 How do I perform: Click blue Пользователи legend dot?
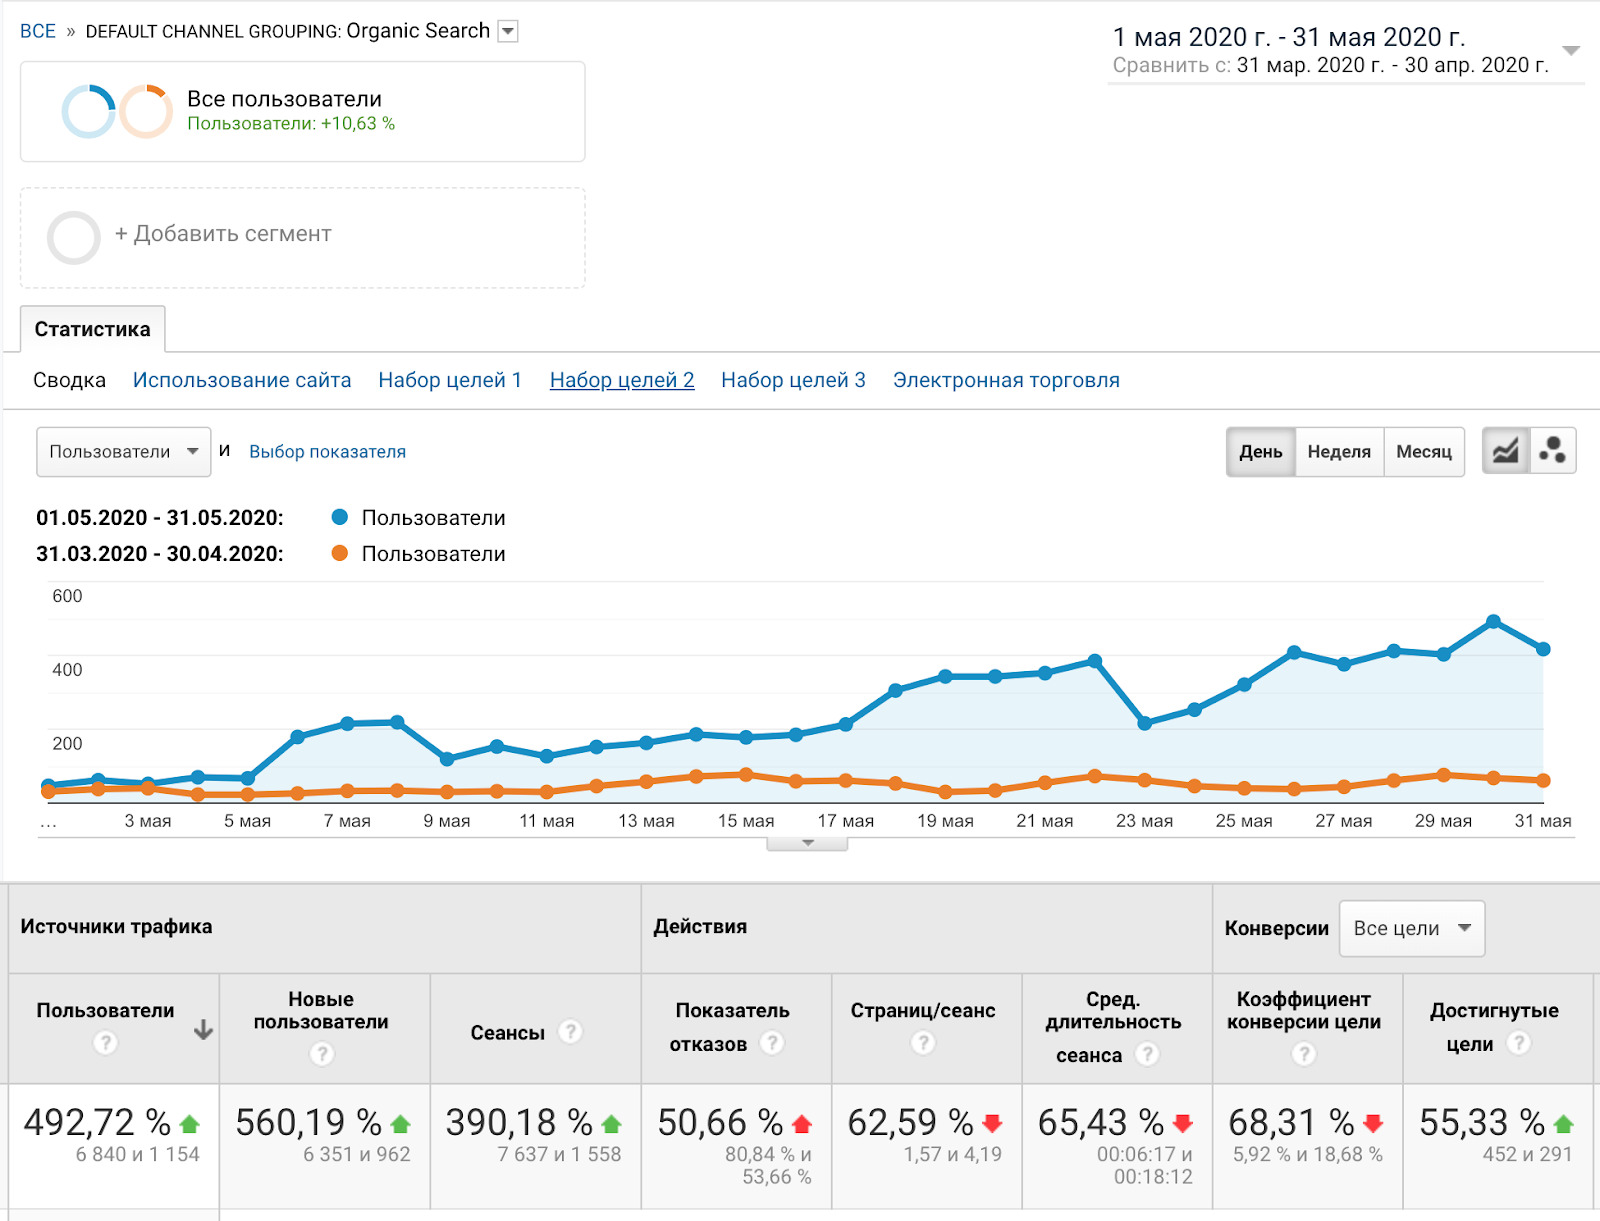click(340, 517)
